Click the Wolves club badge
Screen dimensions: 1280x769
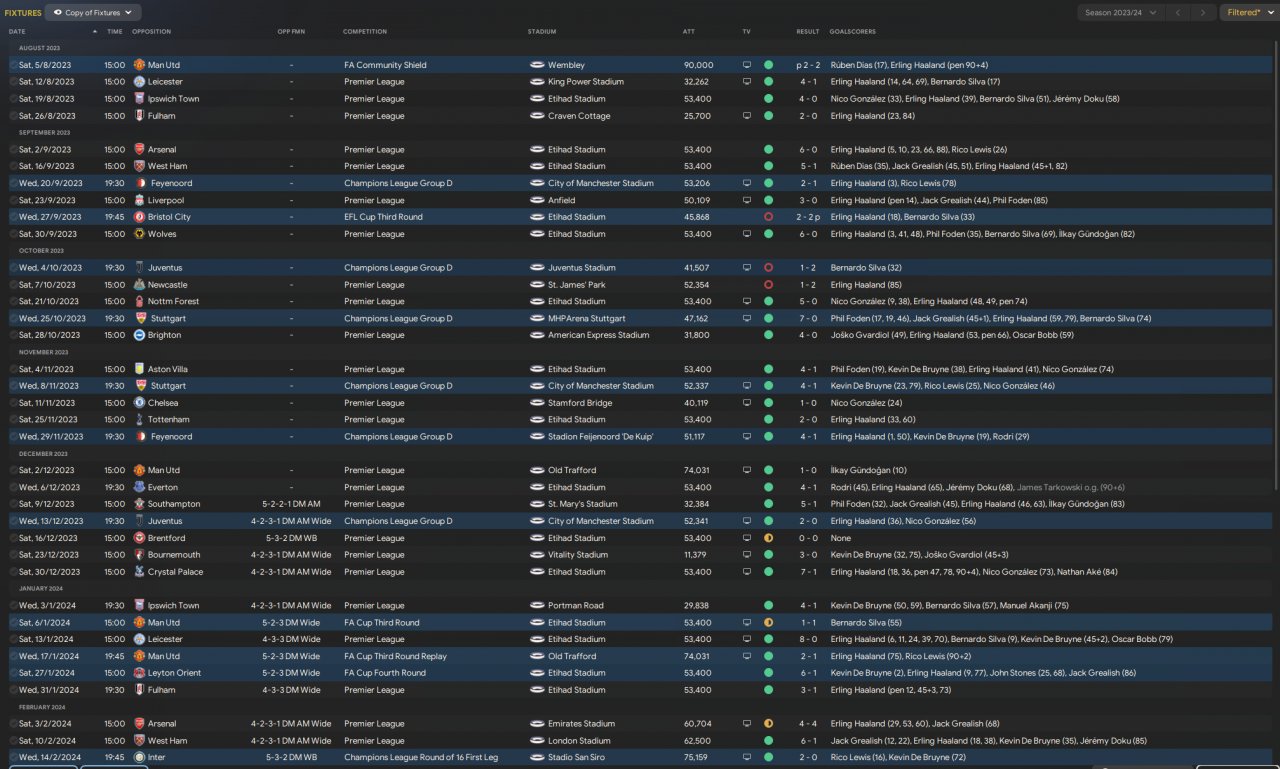click(138, 234)
